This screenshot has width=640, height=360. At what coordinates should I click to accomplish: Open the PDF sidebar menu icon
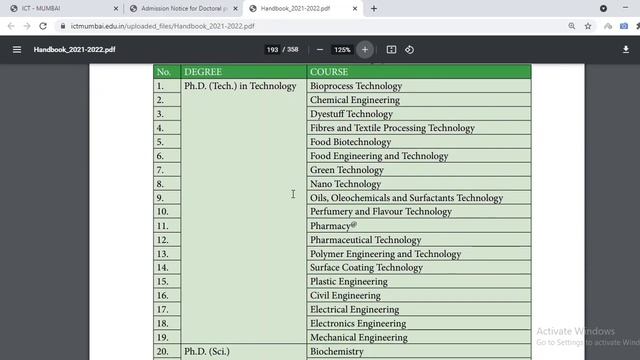coord(17,49)
